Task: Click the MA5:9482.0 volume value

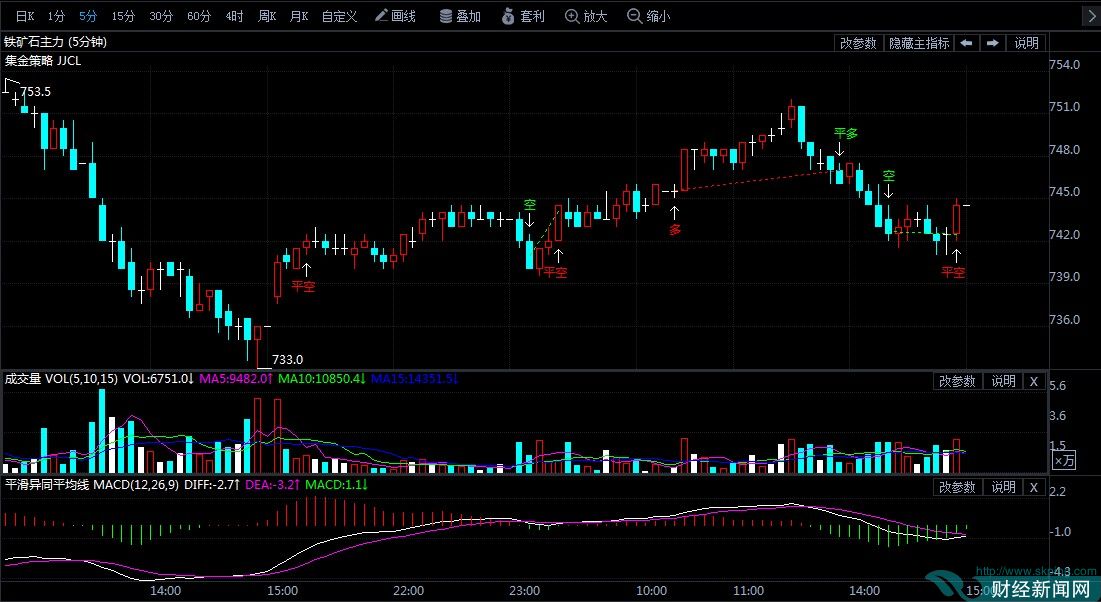Action: pos(236,379)
